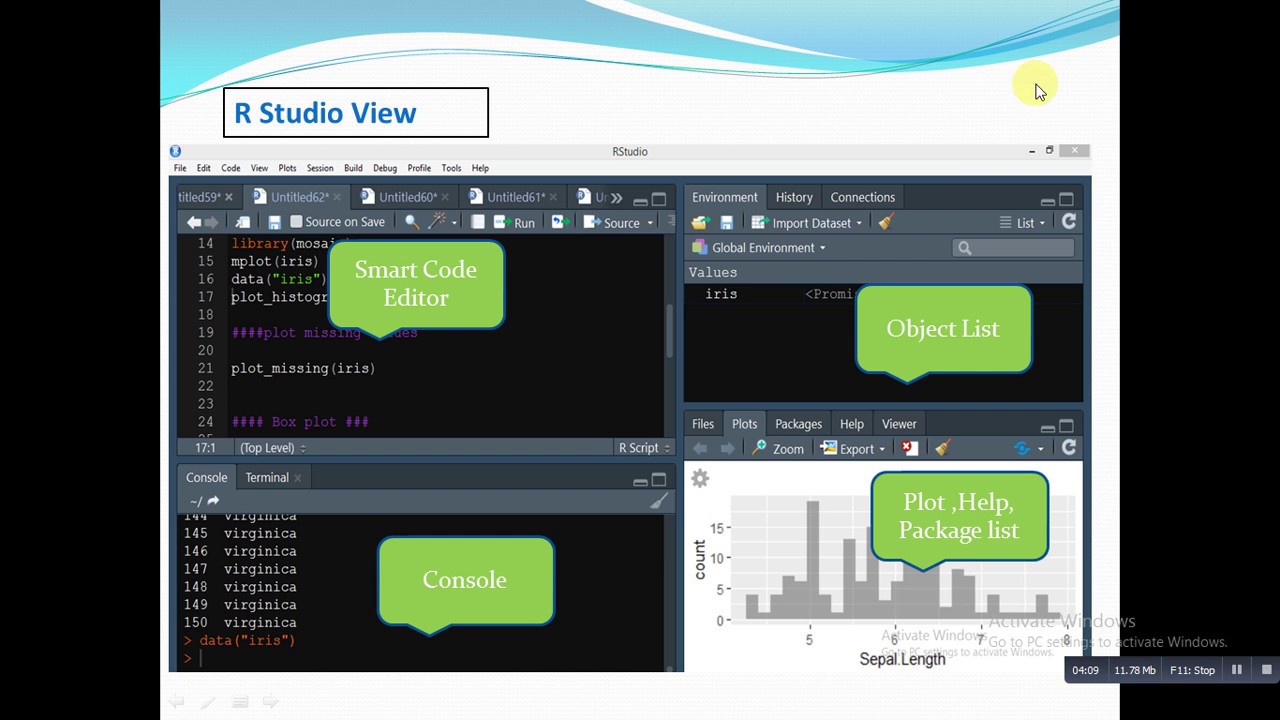Screen dimensions: 1280x720
Task: Open Find/Replace with the magnifier icon
Action: coord(411,222)
